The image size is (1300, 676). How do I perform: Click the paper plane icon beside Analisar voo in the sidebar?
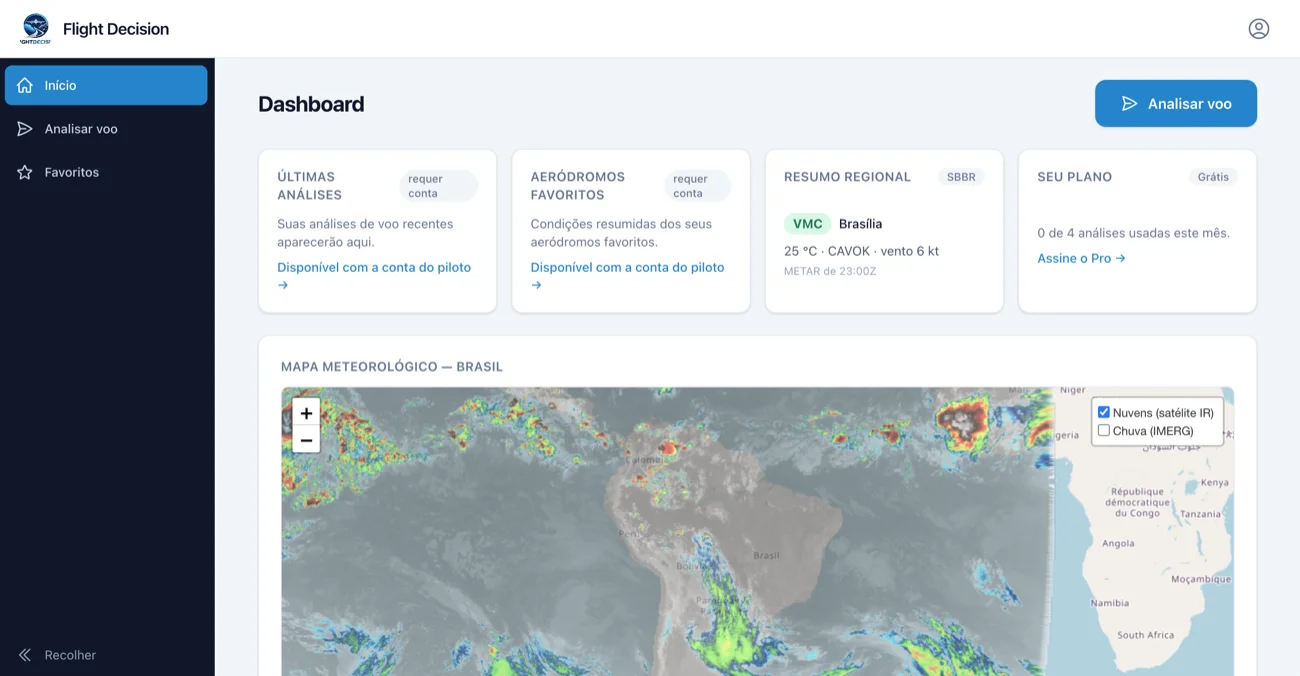pyautogui.click(x=25, y=129)
